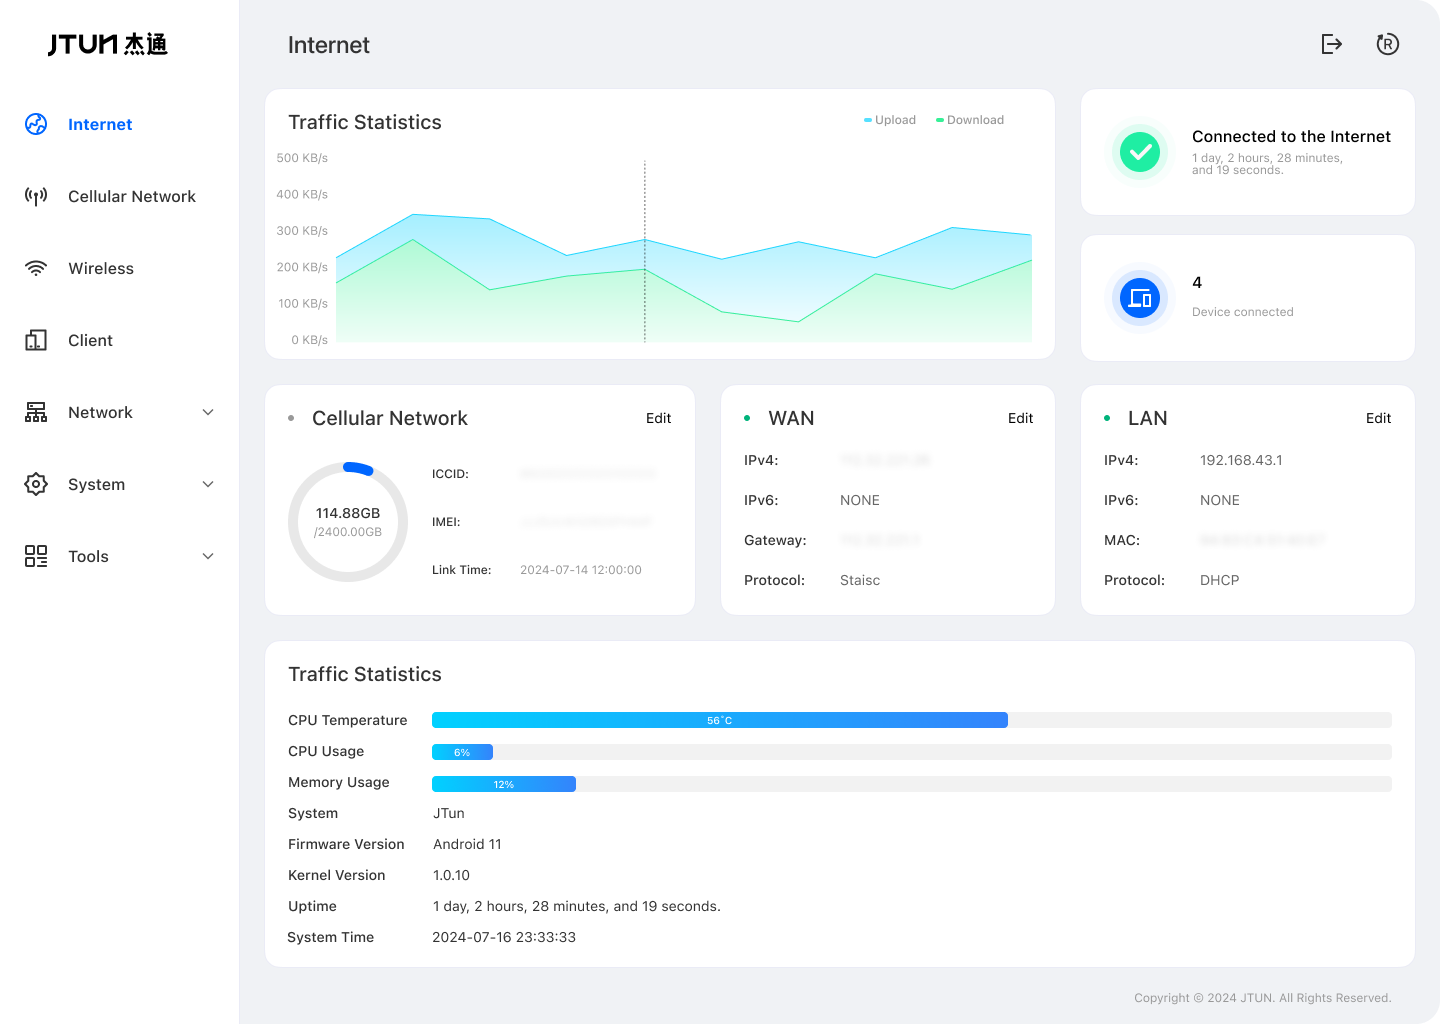
Task: Click the Memory Usage 12% bar
Action: click(x=504, y=784)
